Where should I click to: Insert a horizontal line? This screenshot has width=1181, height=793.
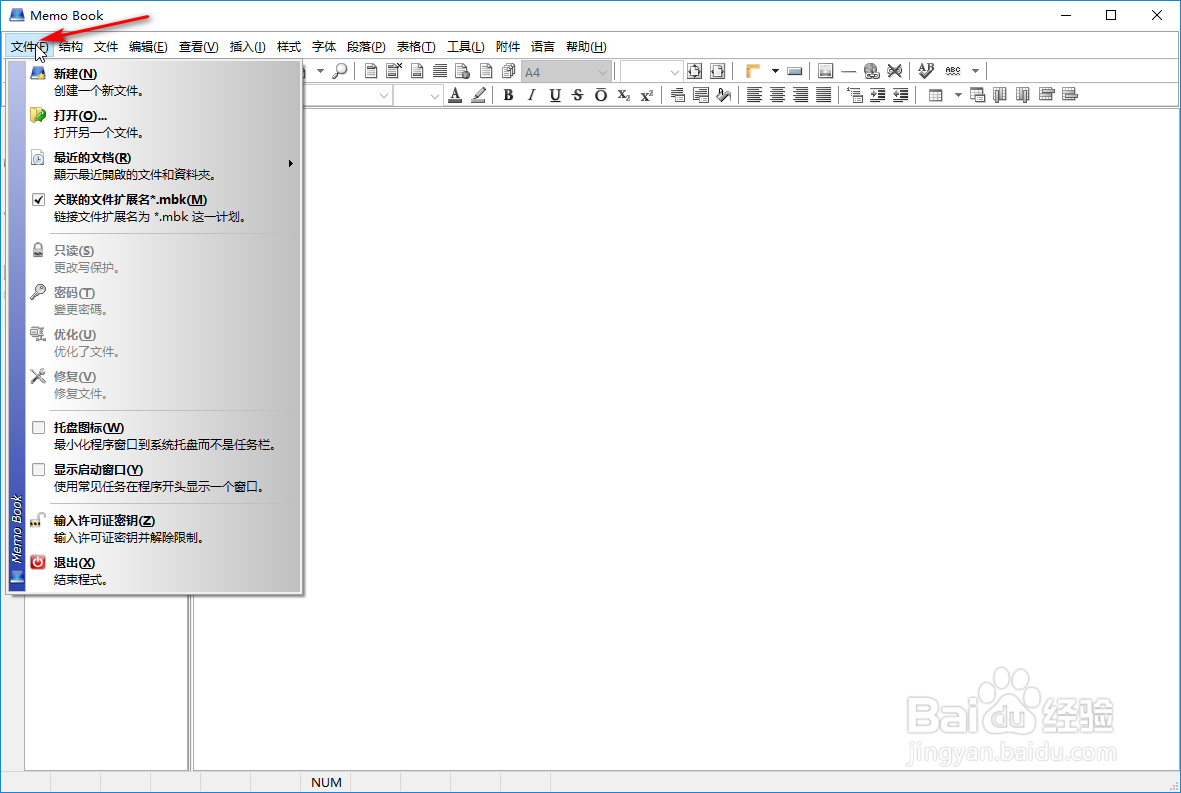pyautogui.click(x=849, y=71)
